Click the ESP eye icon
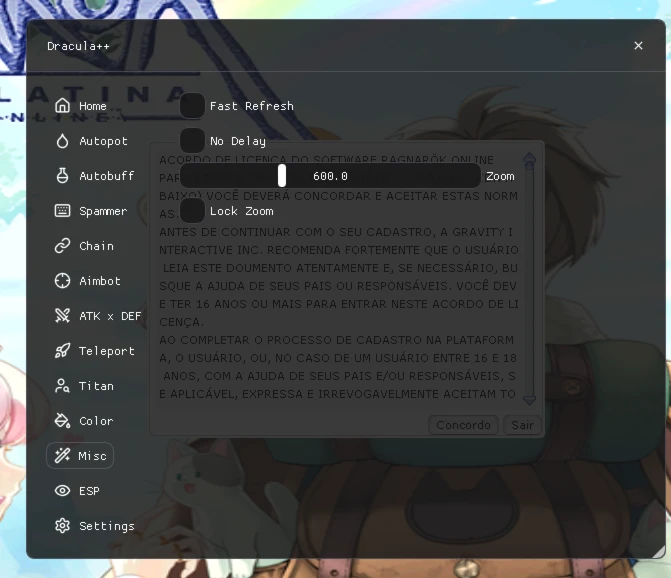 62,491
